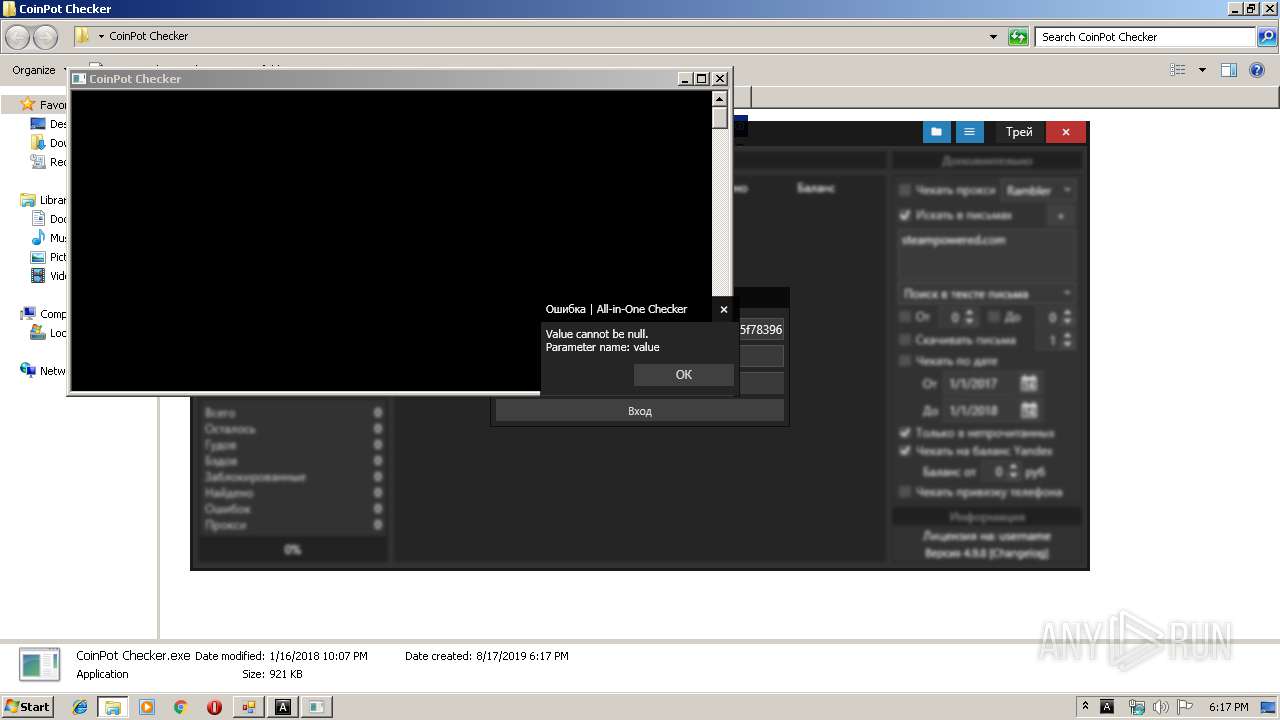Open the address bar history dropdown
This screenshot has width=1280, height=720.
(x=993, y=37)
